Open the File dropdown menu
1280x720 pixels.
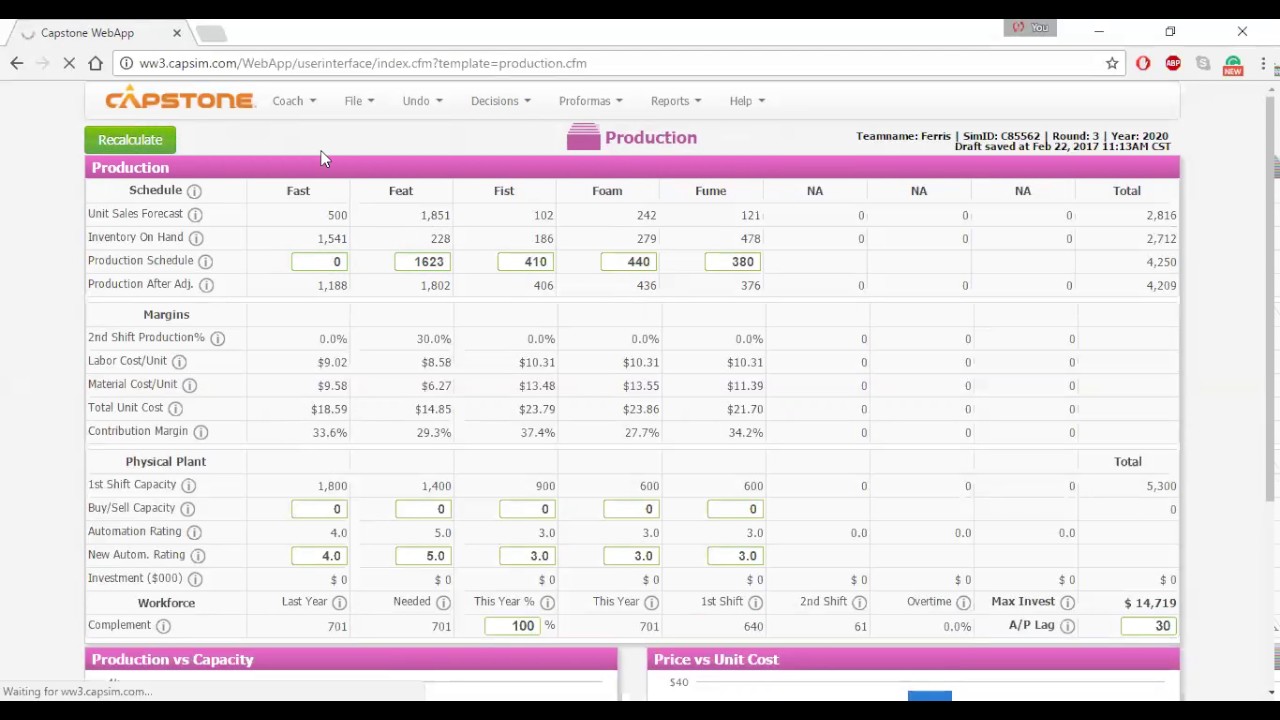click(359, 101)
